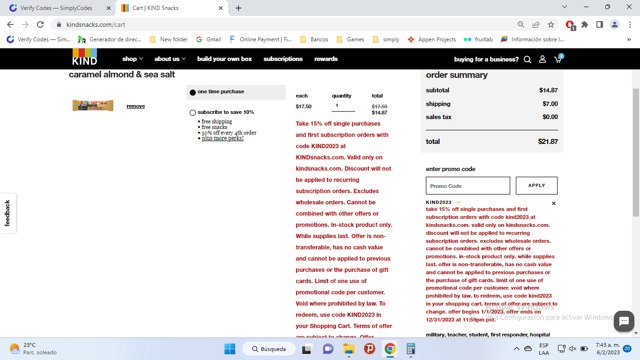Click the zoom magnifier icon in address bar
Viewport: 640px width, 360px height.
(x=521, y=24)
